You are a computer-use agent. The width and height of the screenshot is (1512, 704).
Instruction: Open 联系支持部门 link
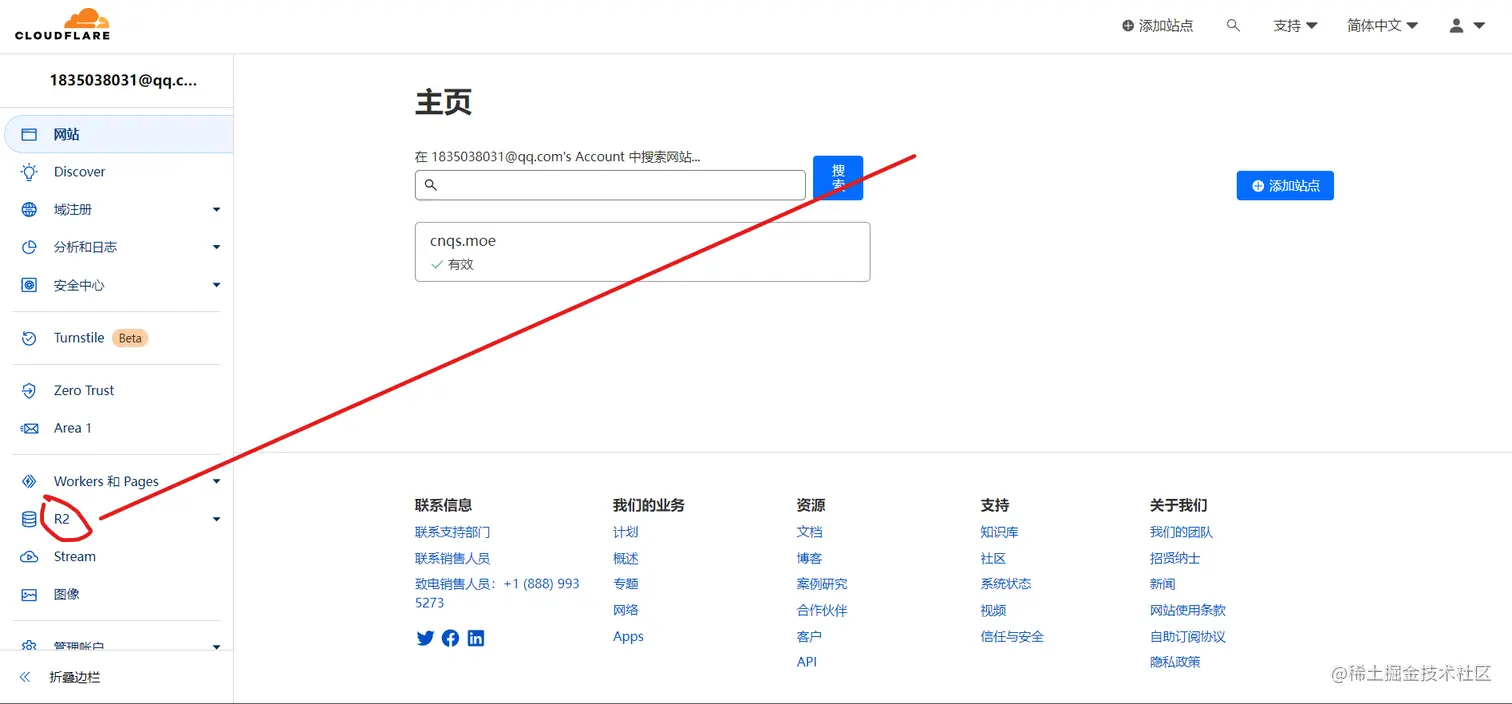click(x=453, y=532)
